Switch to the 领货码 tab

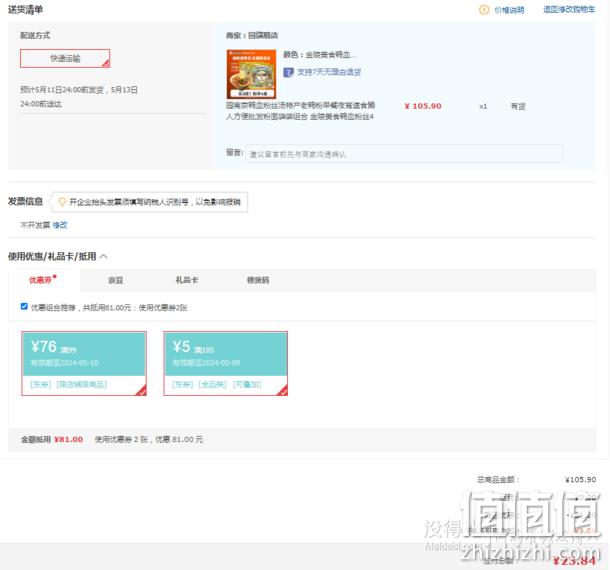click(x=258, y=280)
